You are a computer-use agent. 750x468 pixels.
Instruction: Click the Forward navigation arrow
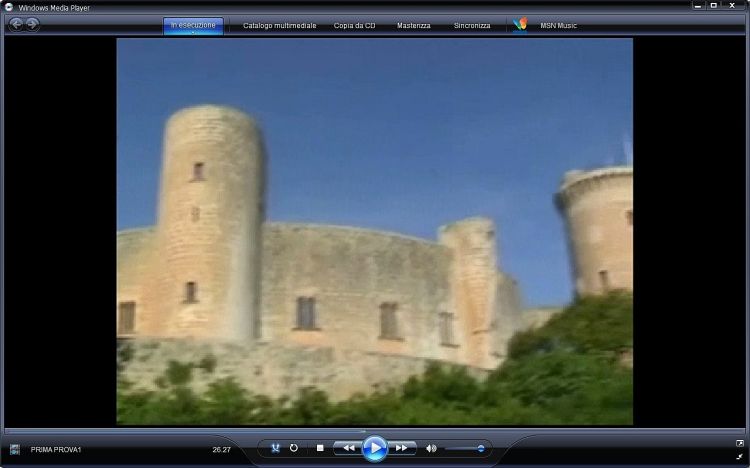[32, 24]
